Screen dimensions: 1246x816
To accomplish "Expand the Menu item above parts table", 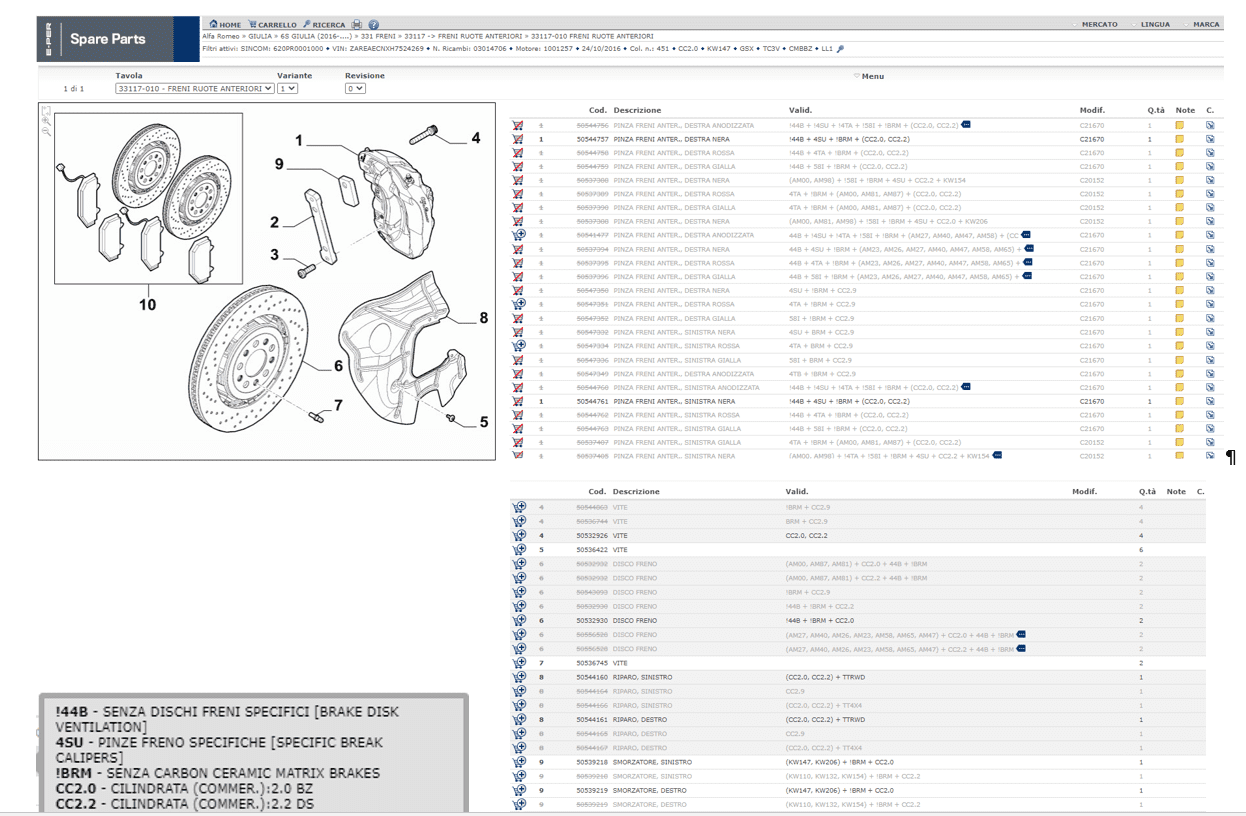I will [869, 76].
